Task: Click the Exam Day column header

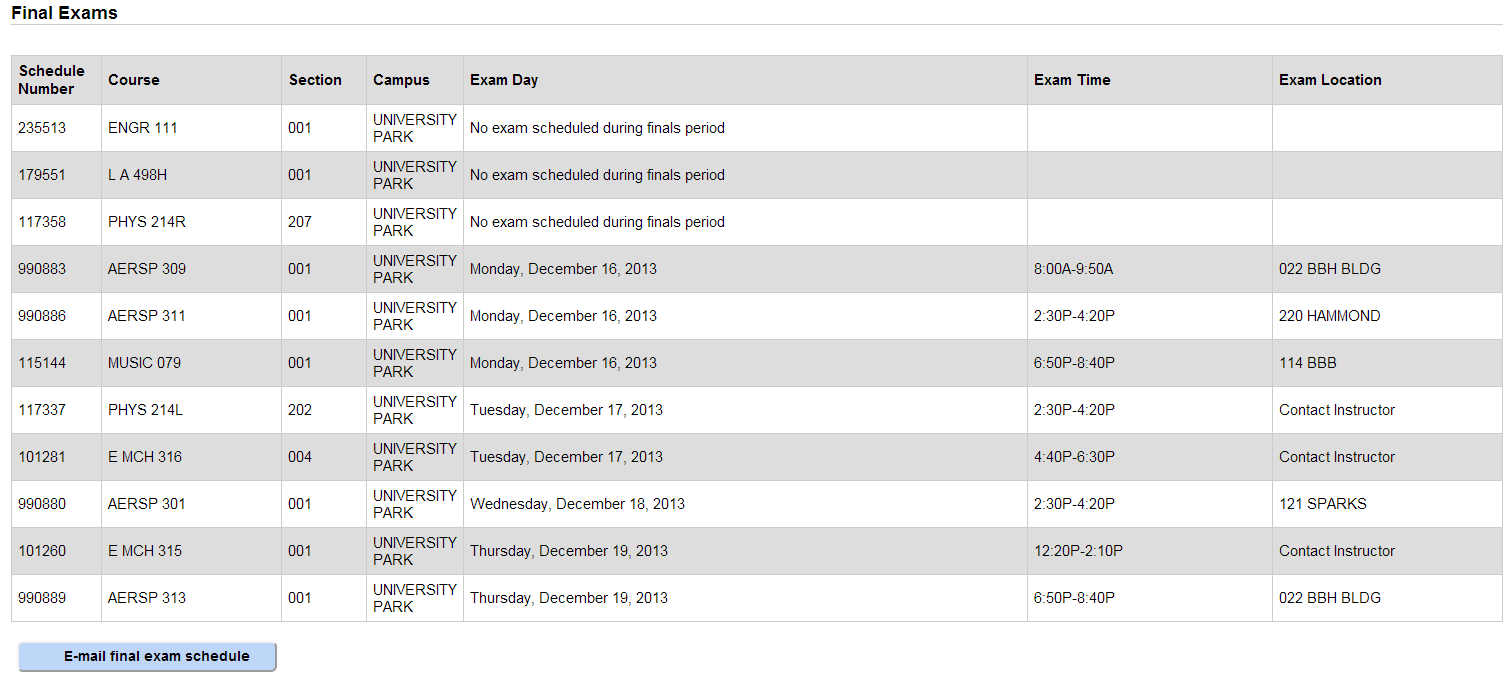Action: pyautogui.click(x=504, y=80)
